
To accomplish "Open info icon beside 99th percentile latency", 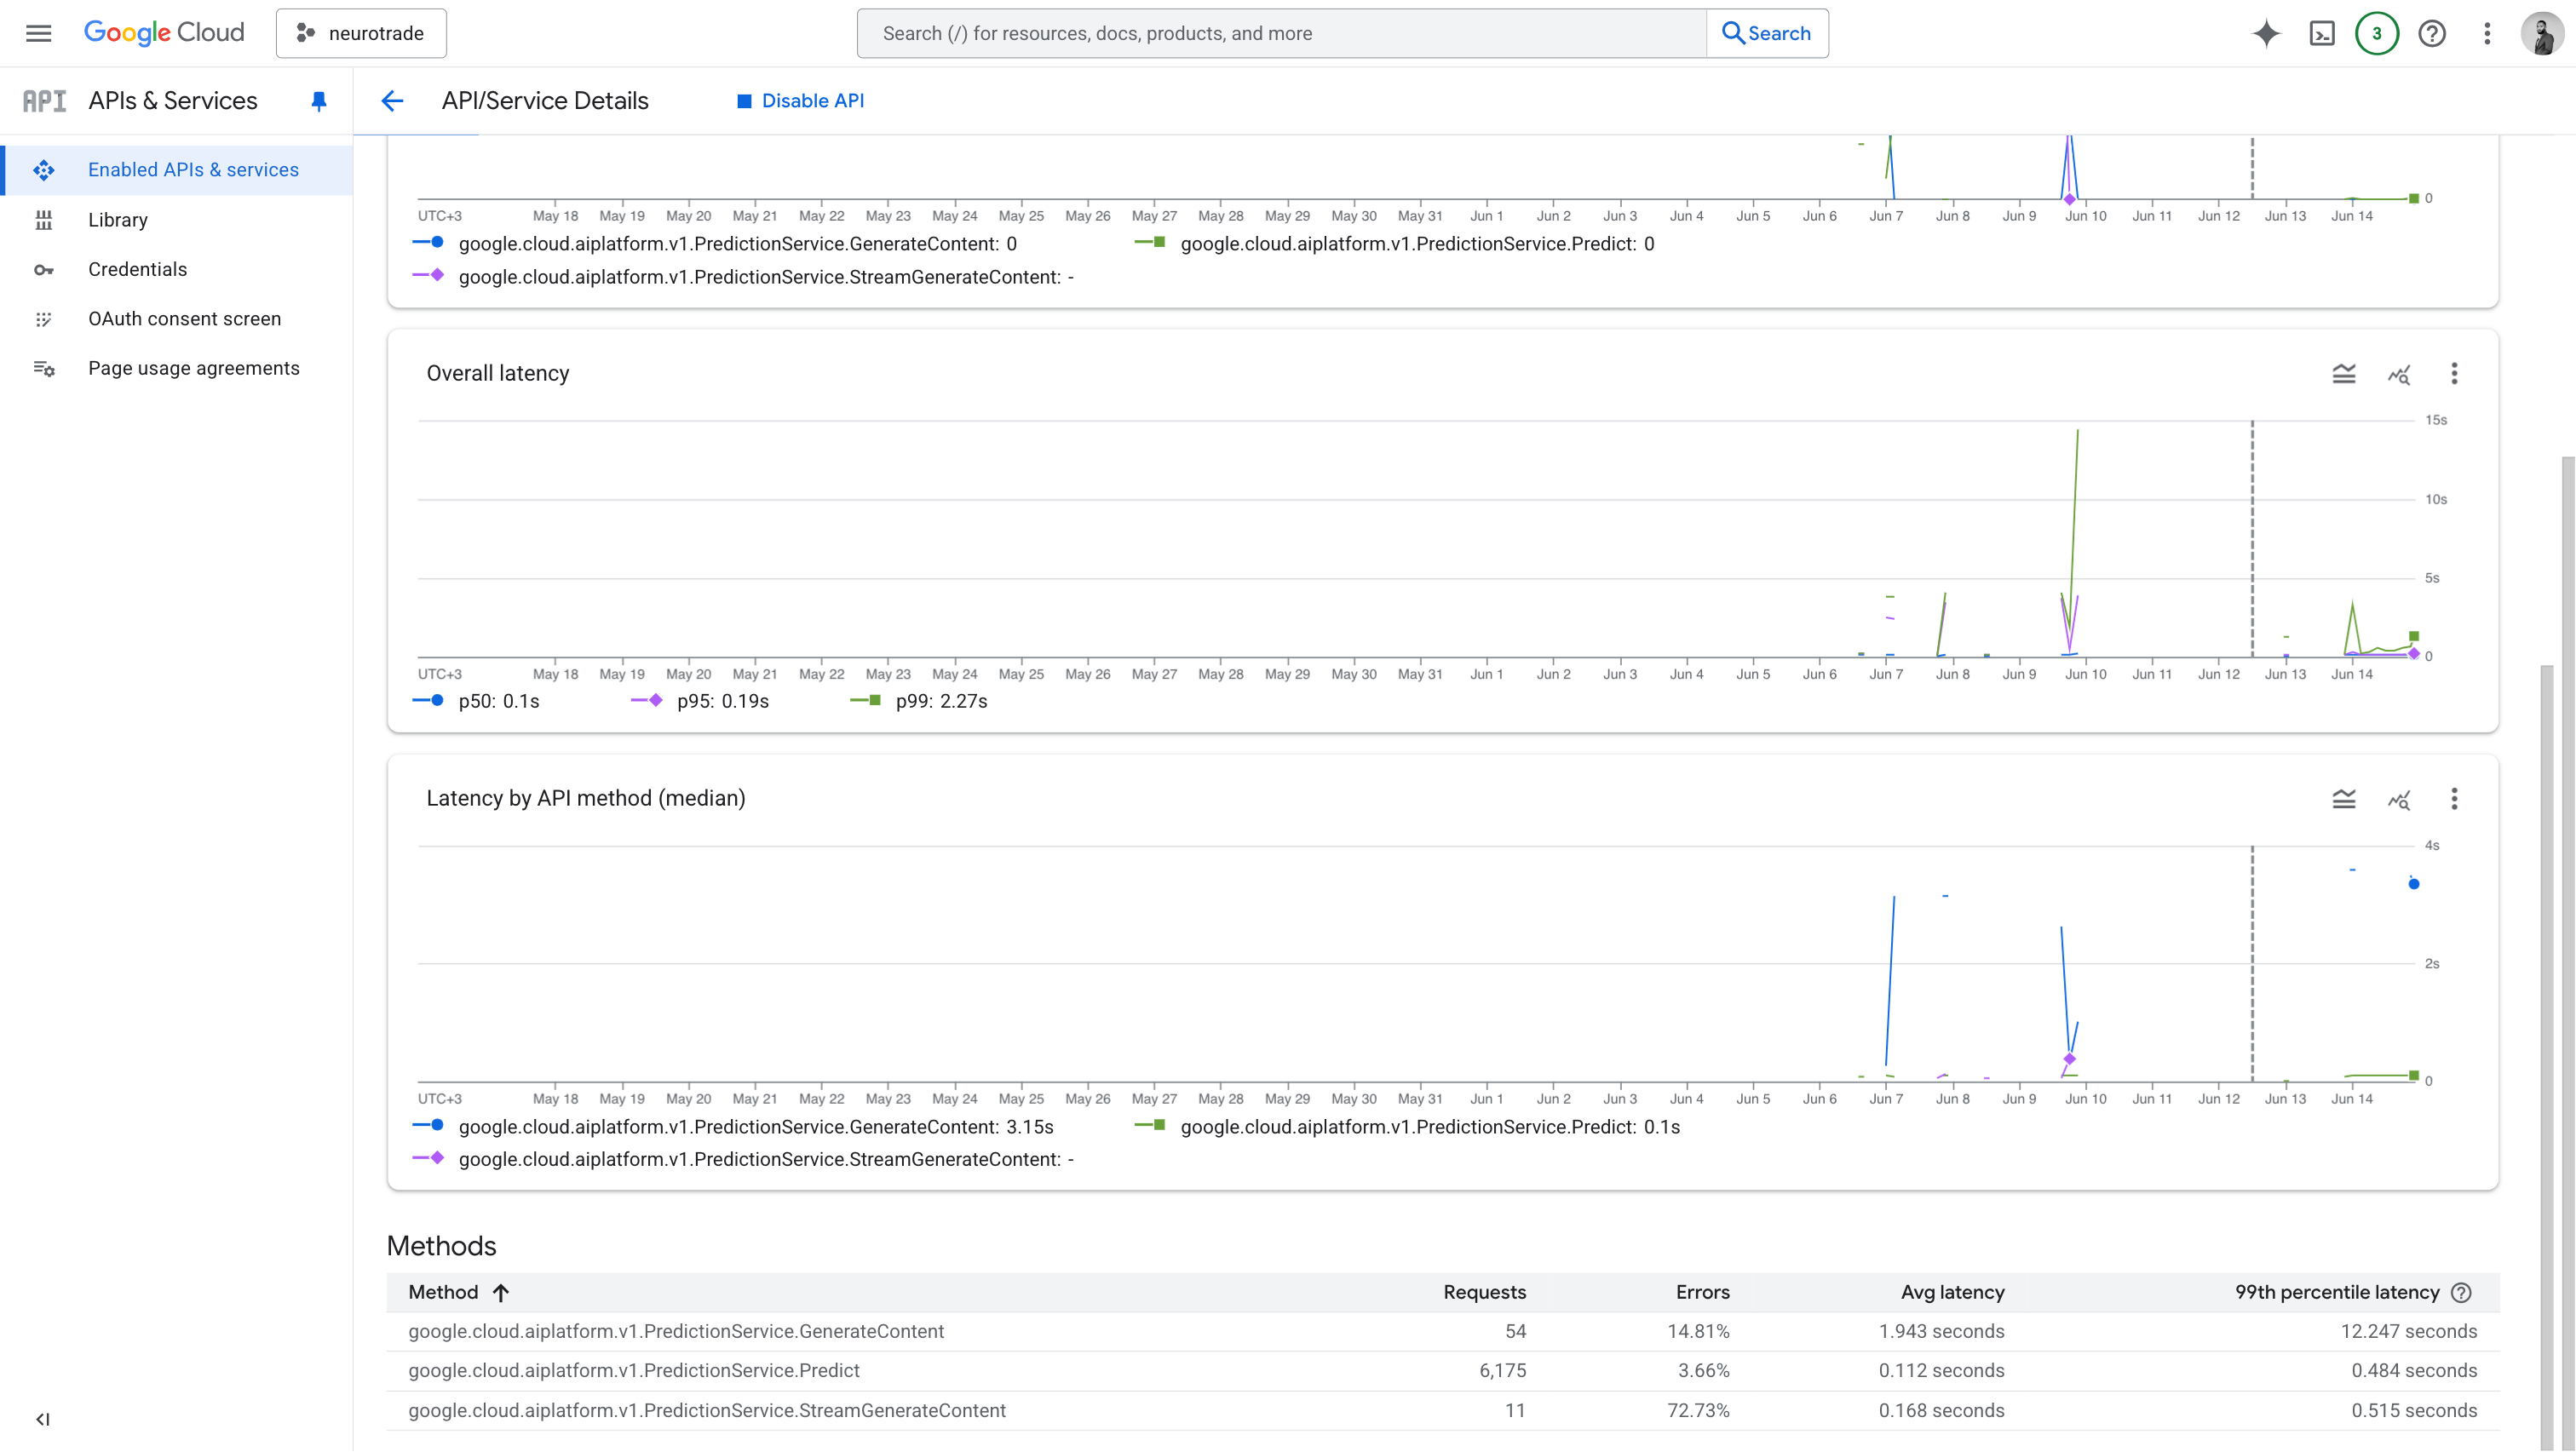I will click(x=2462, y=1292).
